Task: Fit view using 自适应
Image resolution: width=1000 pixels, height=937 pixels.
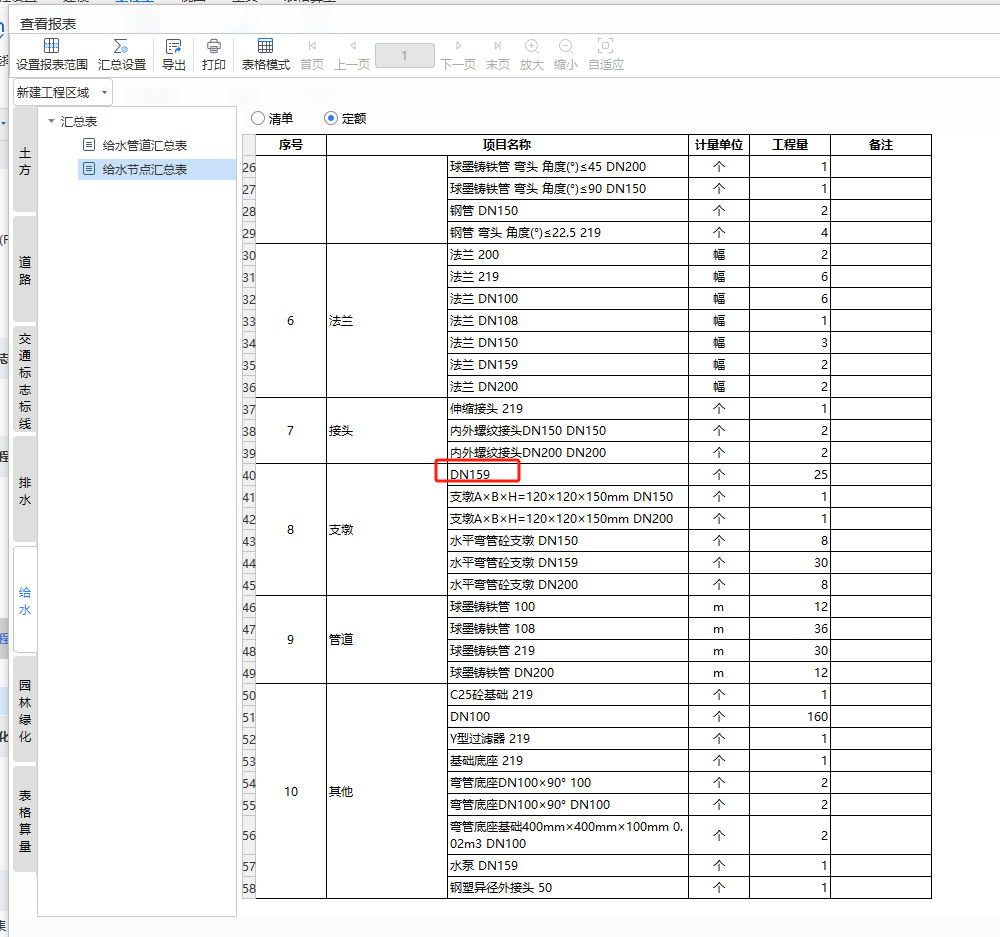Action: pyautogui.click(x=605, y=54)
